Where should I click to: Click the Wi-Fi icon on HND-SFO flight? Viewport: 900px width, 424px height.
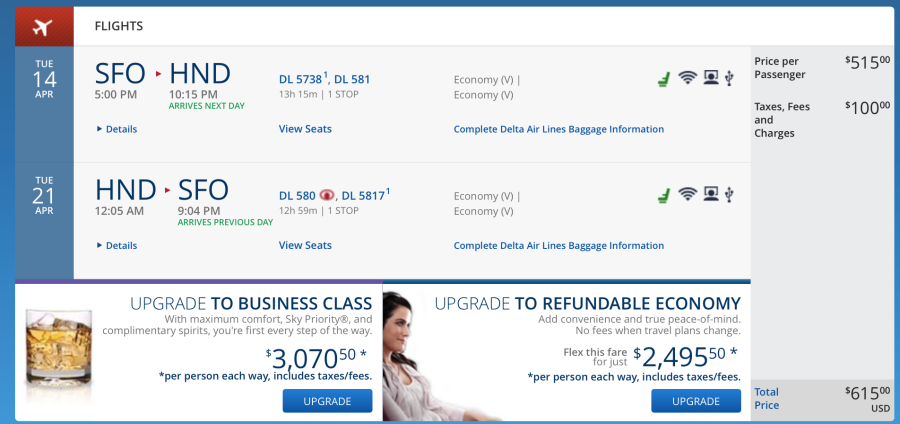click(687, 194)
